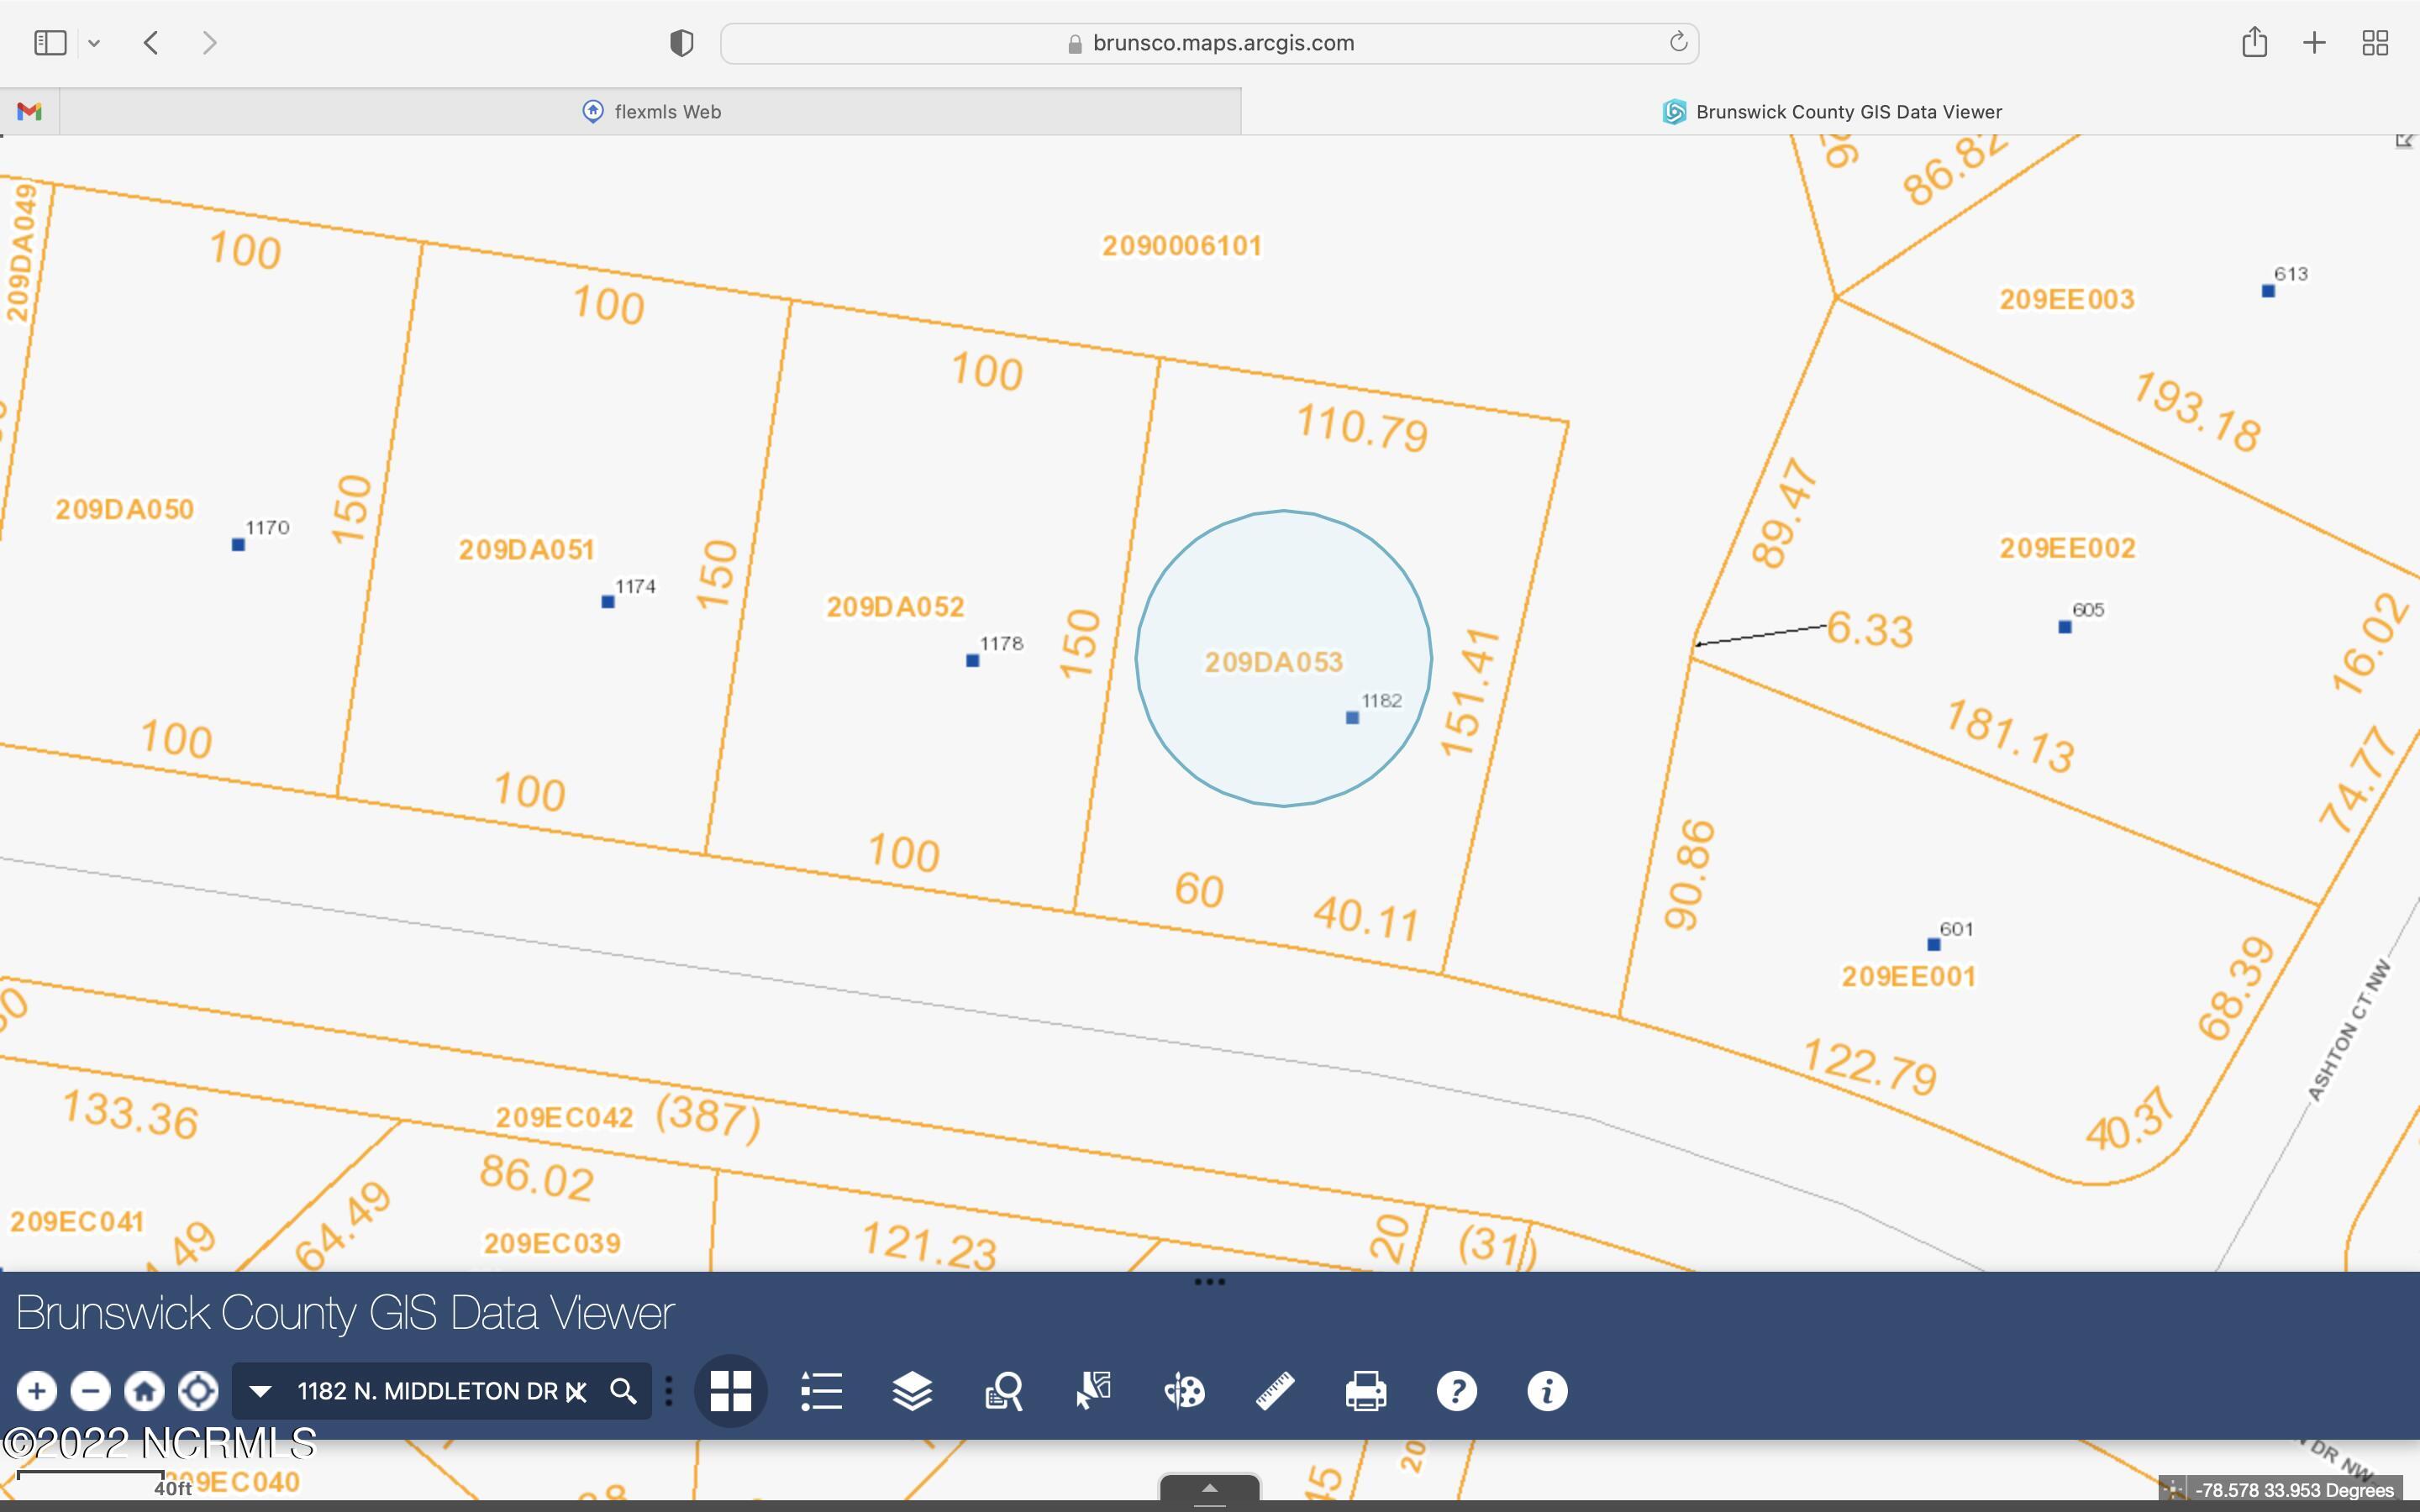The height and width of the screenshot is (1512, 2420).
Task: Click the zoom in plus button
Action: (x=37, y=1391)
